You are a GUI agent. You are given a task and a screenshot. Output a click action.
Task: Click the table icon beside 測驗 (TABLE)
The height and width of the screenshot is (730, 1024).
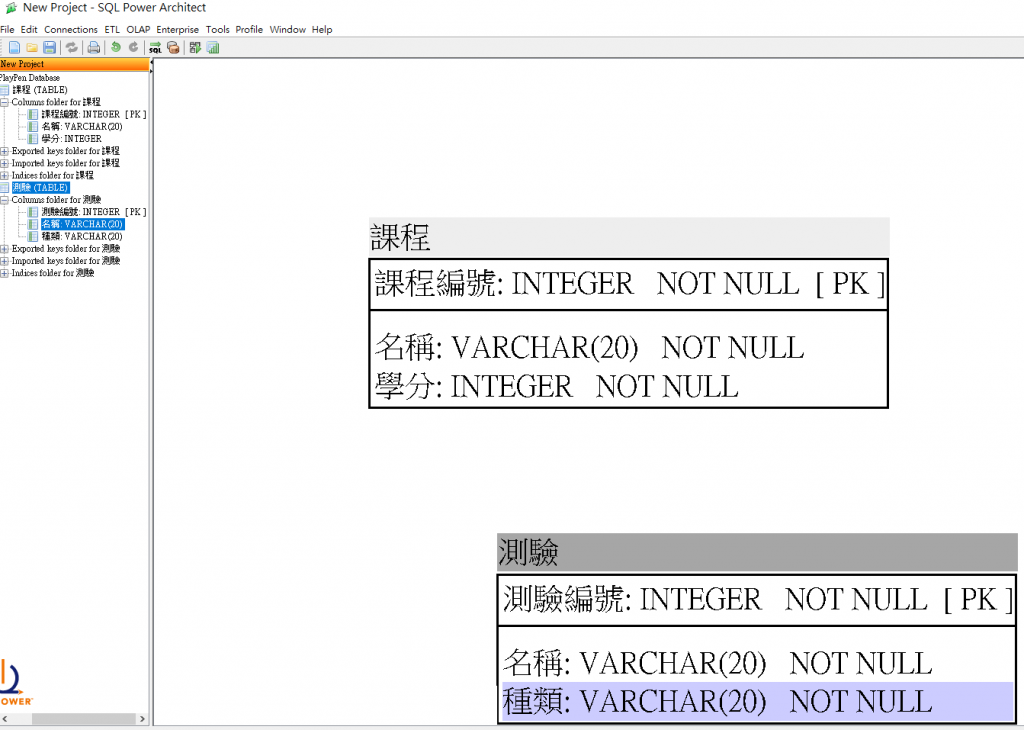click(5, 187)
